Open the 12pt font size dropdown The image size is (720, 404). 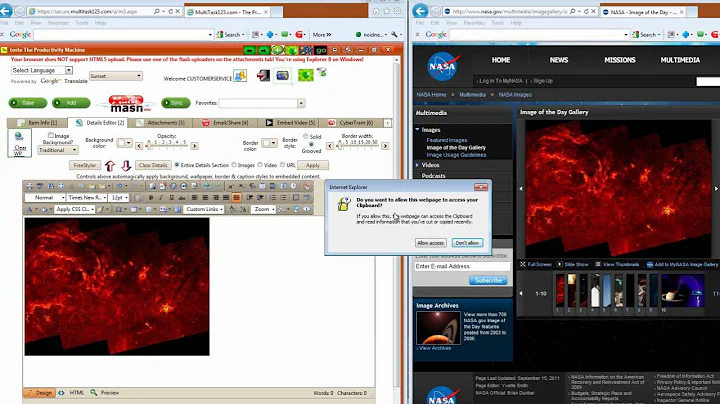coord(119,197)
